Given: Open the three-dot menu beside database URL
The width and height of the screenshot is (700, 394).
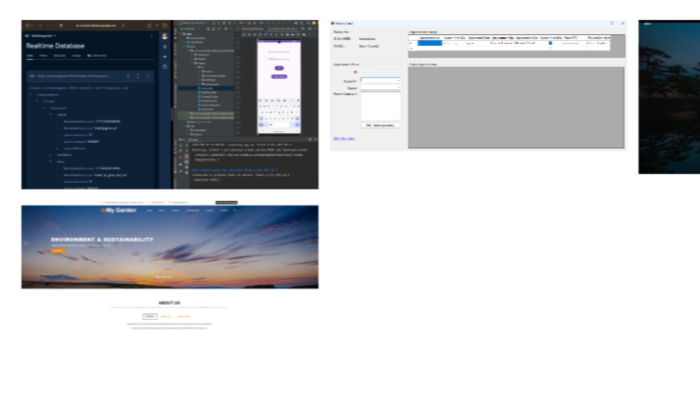Looking at the screenshot, I should (148, 76).
